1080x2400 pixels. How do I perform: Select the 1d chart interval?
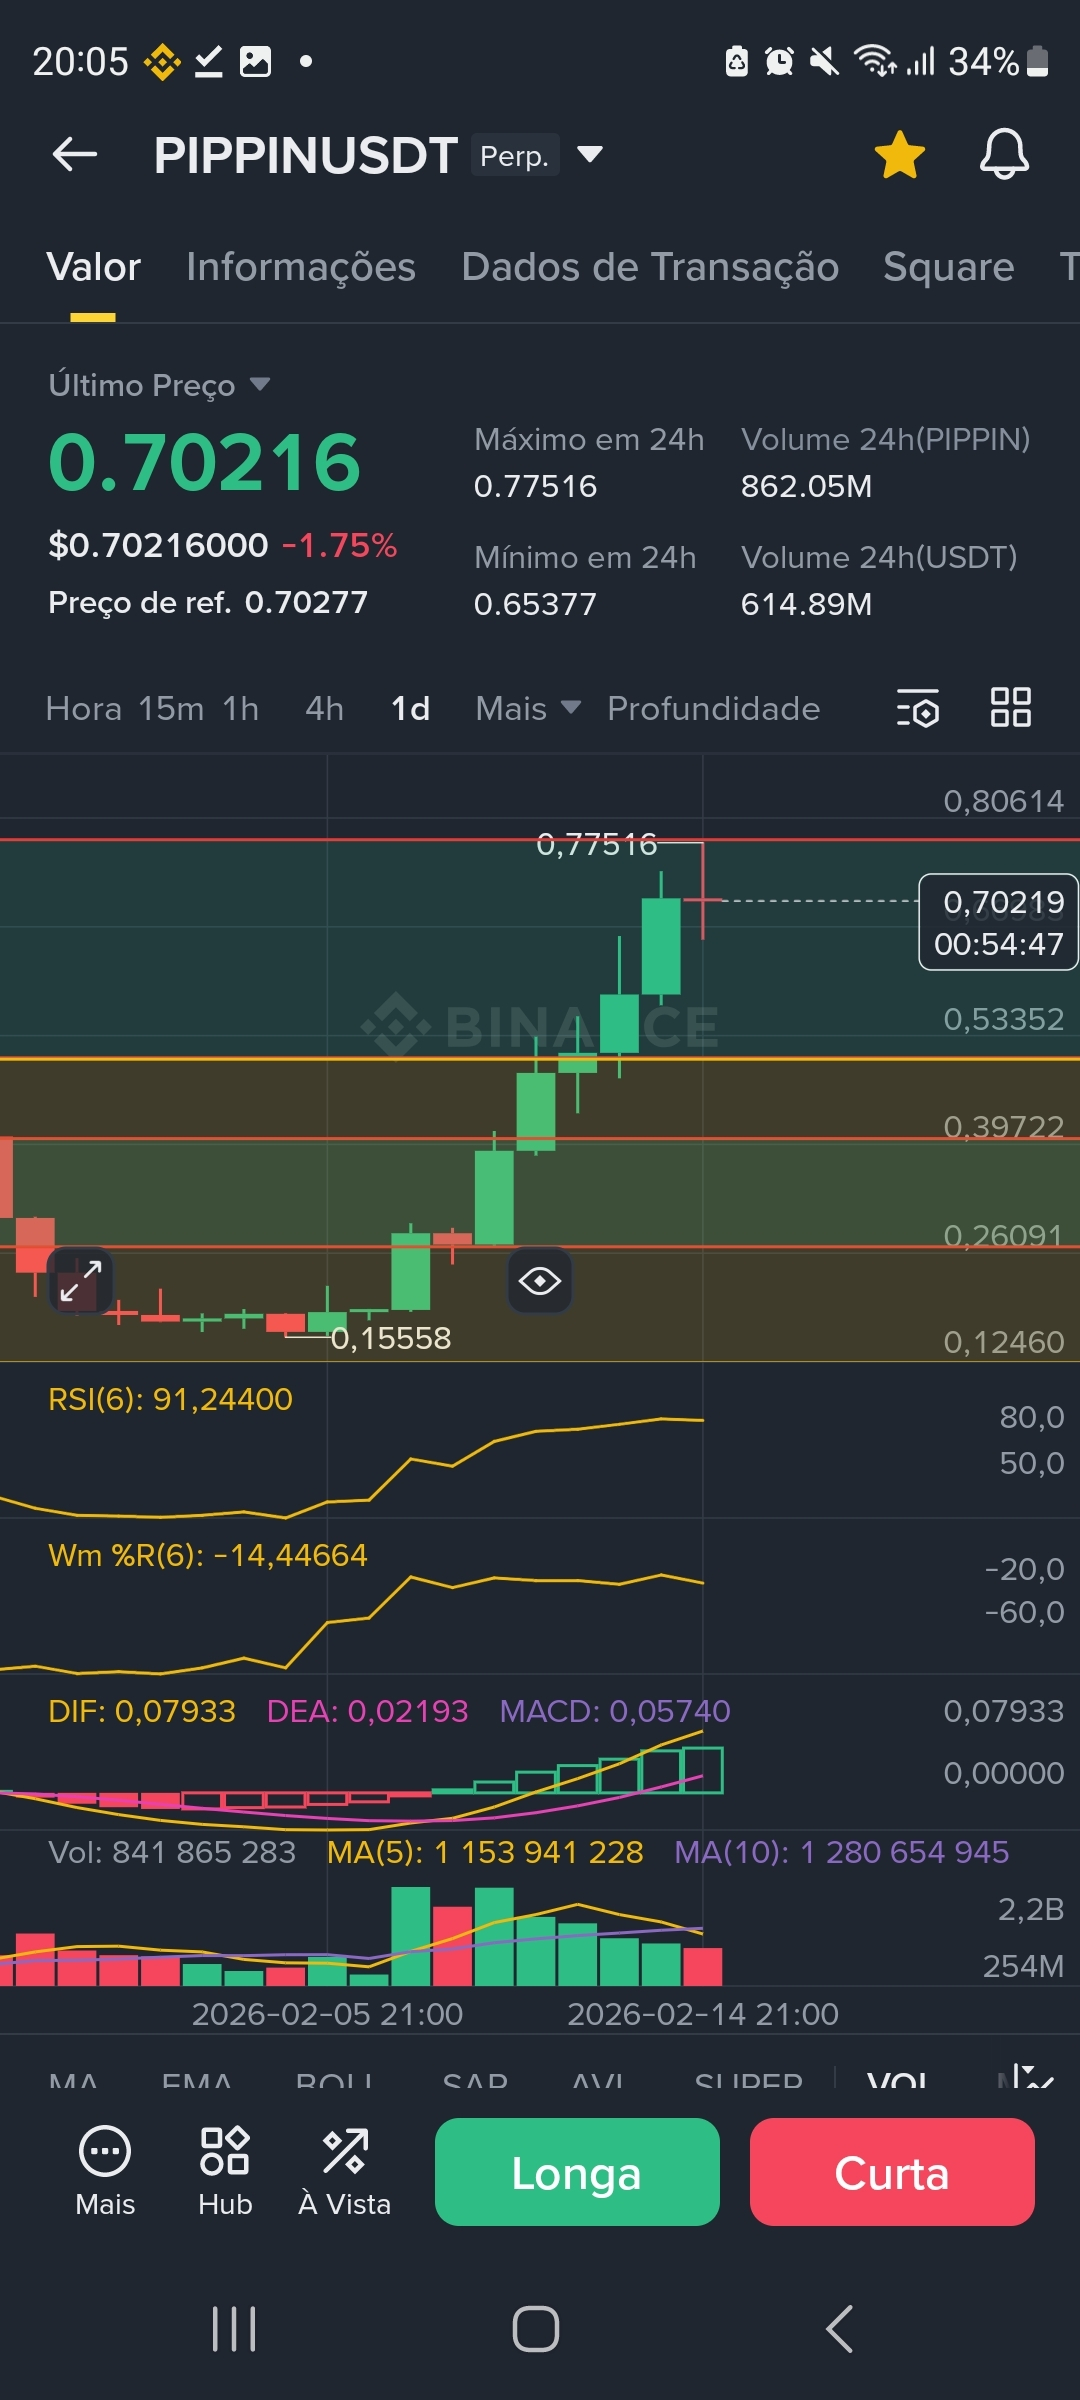coord(410,709)
